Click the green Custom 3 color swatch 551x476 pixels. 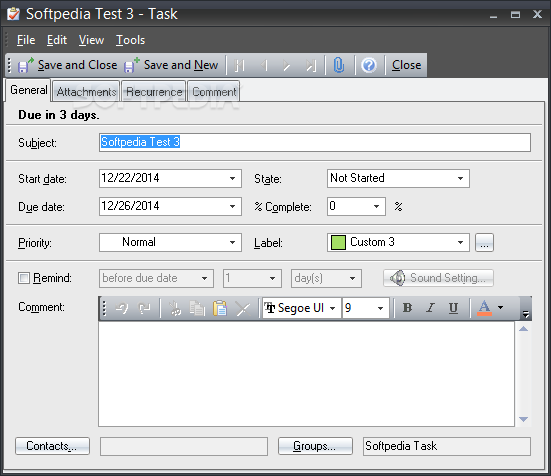click(x=338, y=243)
